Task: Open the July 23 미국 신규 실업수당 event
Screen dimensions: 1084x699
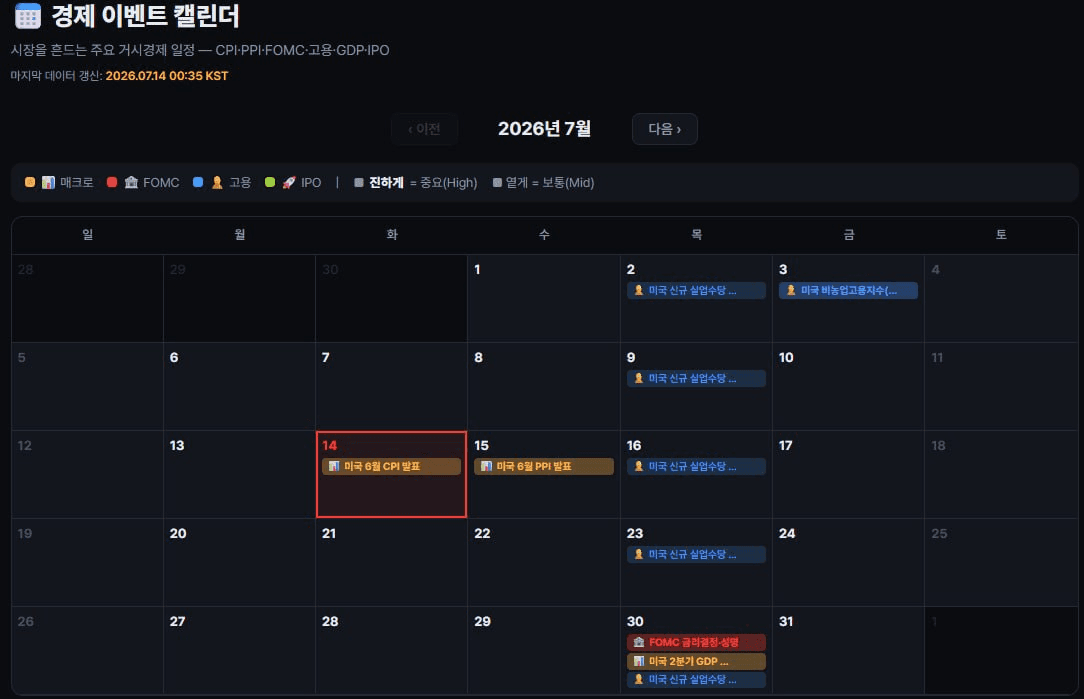Action: point(696,554)
